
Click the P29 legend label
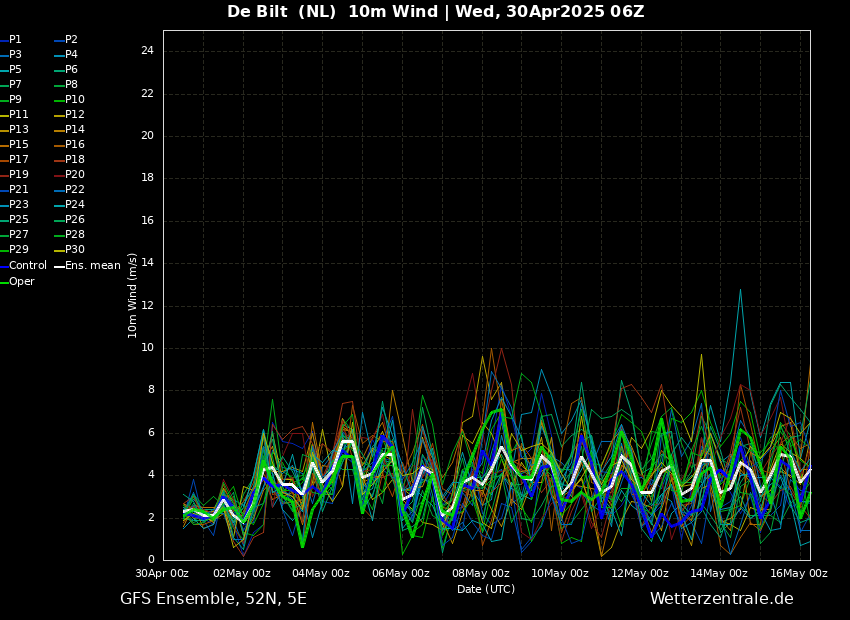click(x=18, y=250)
